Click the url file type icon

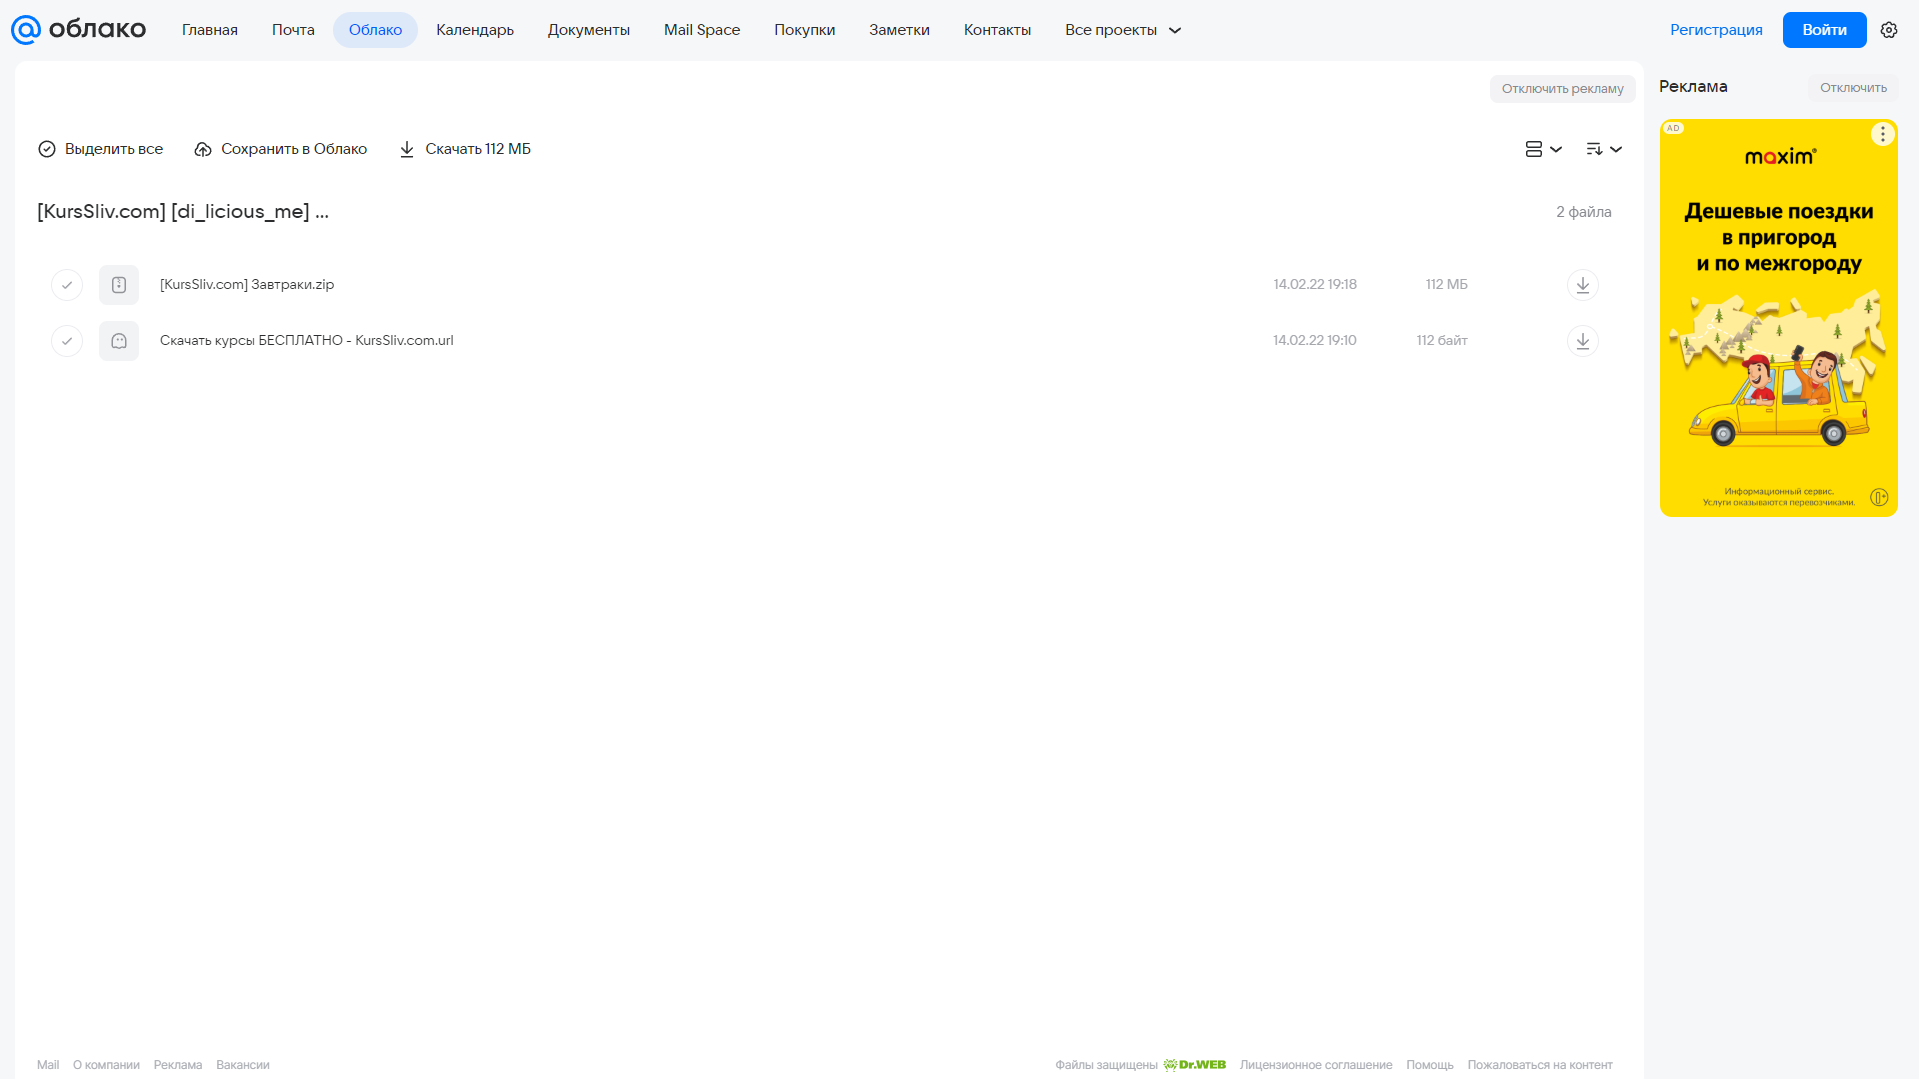pos(119,341)
